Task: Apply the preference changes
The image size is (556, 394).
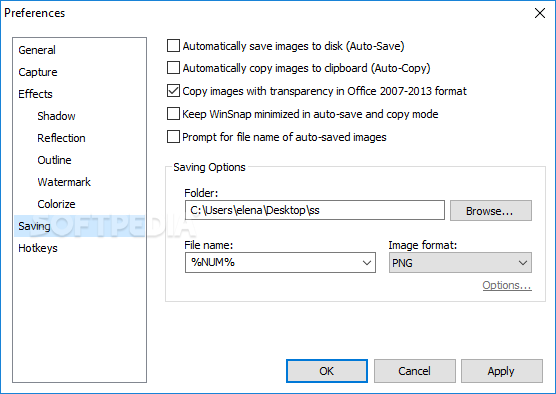Action: click(x=501, y=371)
